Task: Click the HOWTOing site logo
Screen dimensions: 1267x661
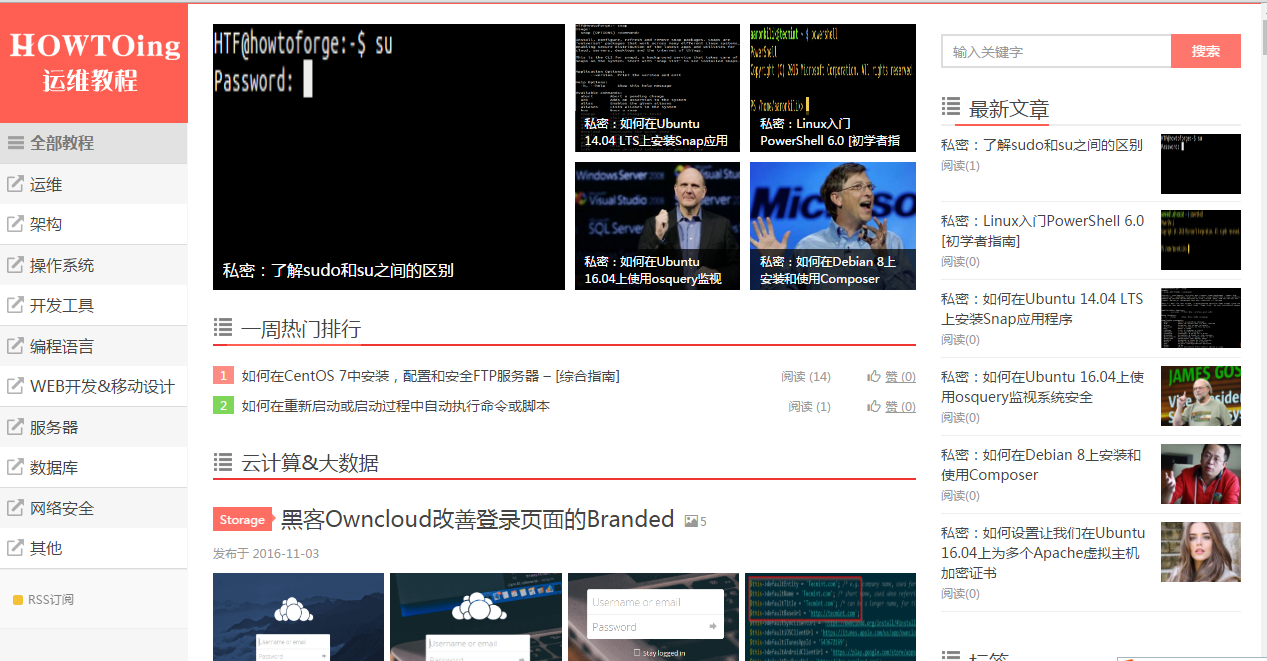Action: pyautogui.click(x=94, y=62)
